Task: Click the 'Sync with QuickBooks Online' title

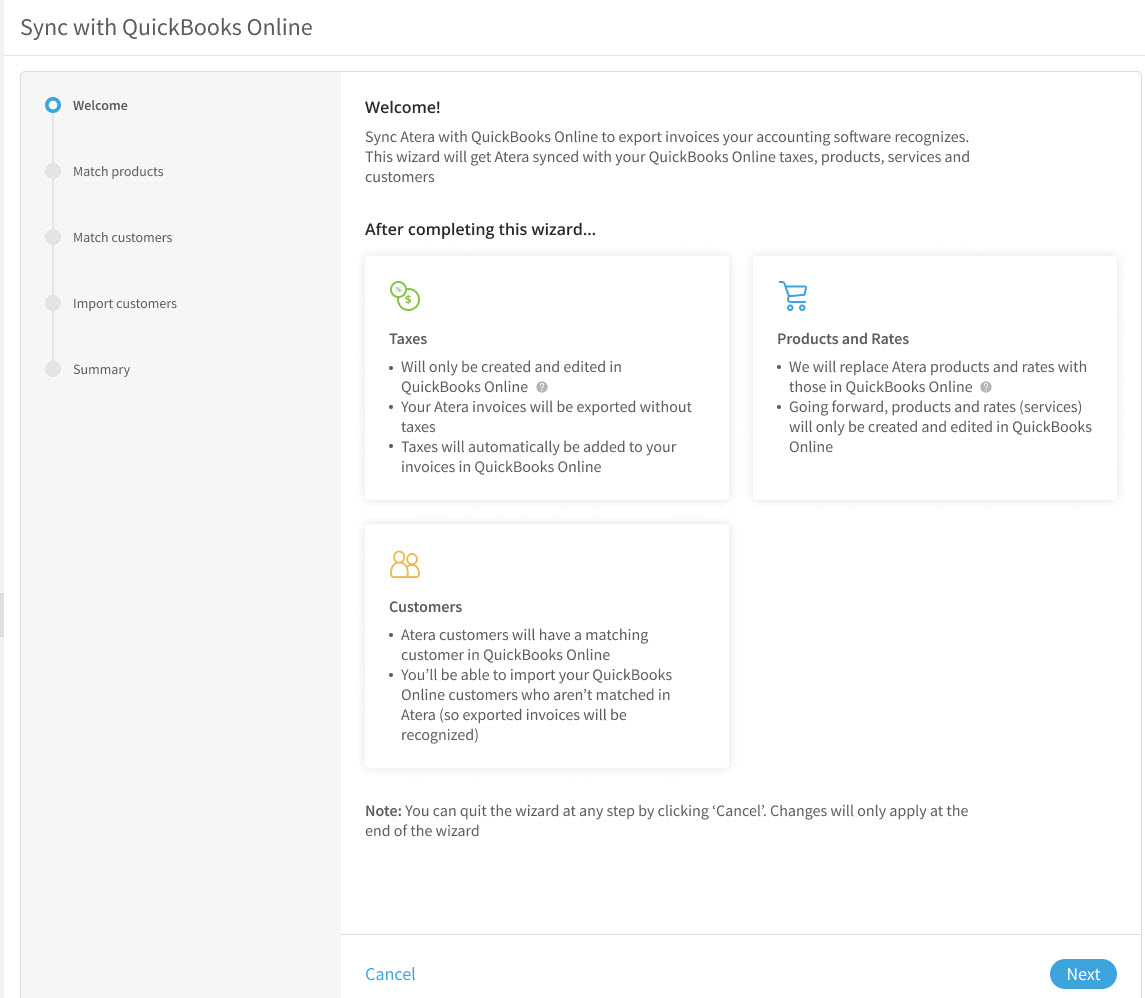Action: click(166, 27)
